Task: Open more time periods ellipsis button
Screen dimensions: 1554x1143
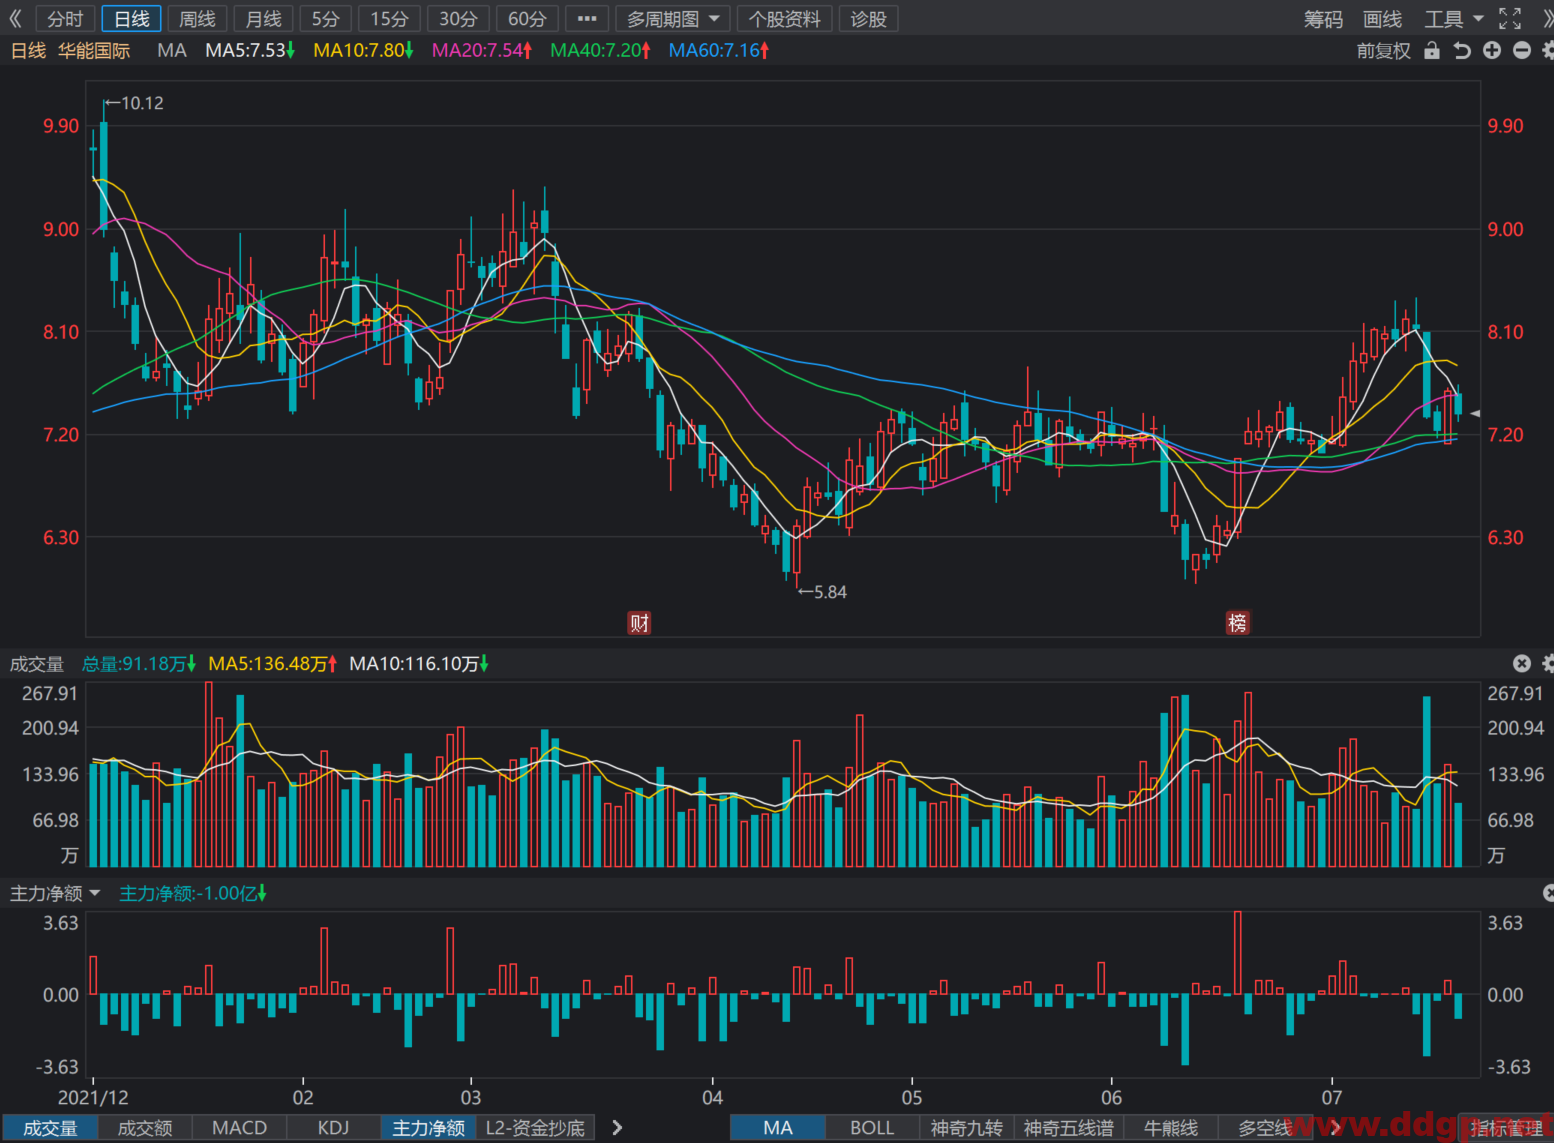Action: pyautogui.click(x=587, y=19)
